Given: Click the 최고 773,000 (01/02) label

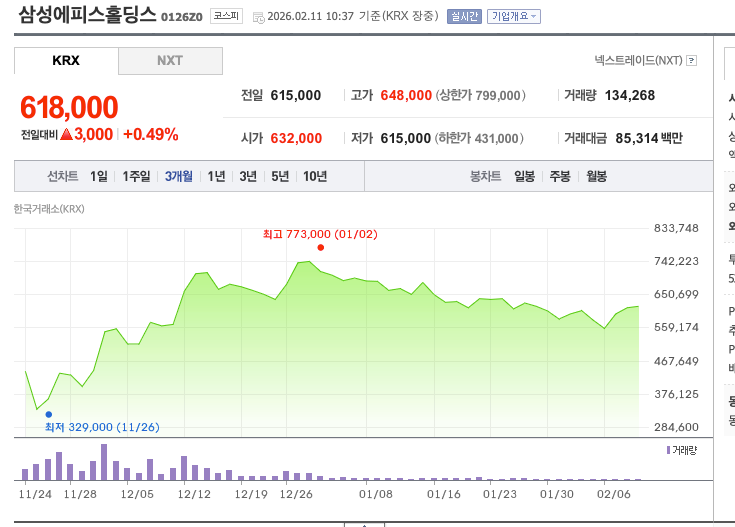Looking at the screenshot, I should (x=320, y=234).
